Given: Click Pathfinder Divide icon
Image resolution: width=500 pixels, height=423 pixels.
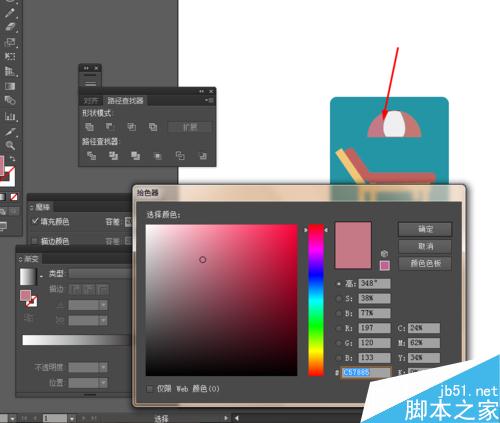Looking at the screenshot, I should (91, 155).
